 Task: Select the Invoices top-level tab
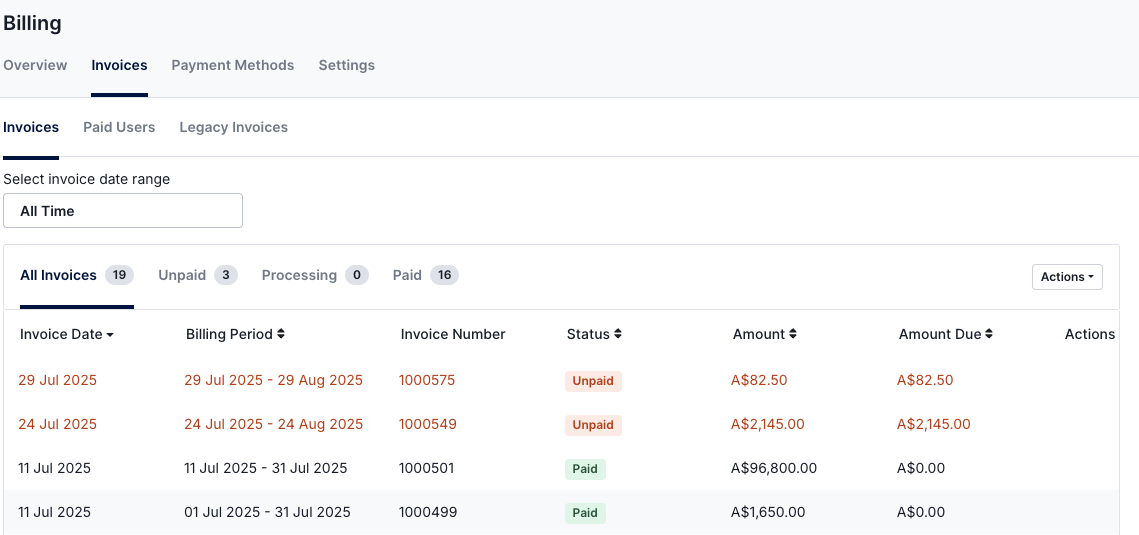tap(119, 65)
